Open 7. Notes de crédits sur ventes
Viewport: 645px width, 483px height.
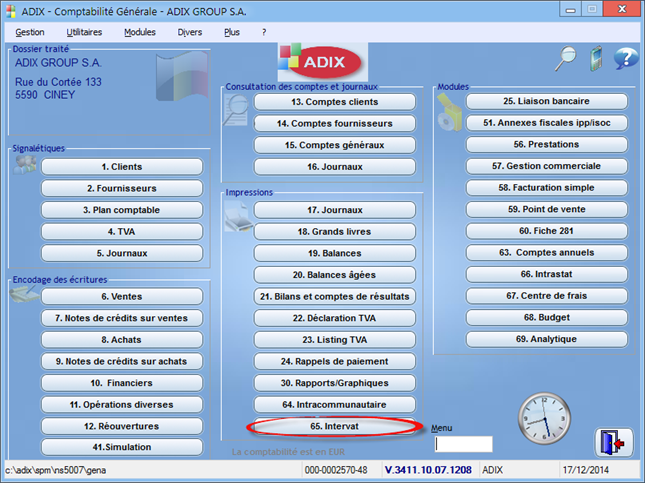pos(122,318)
